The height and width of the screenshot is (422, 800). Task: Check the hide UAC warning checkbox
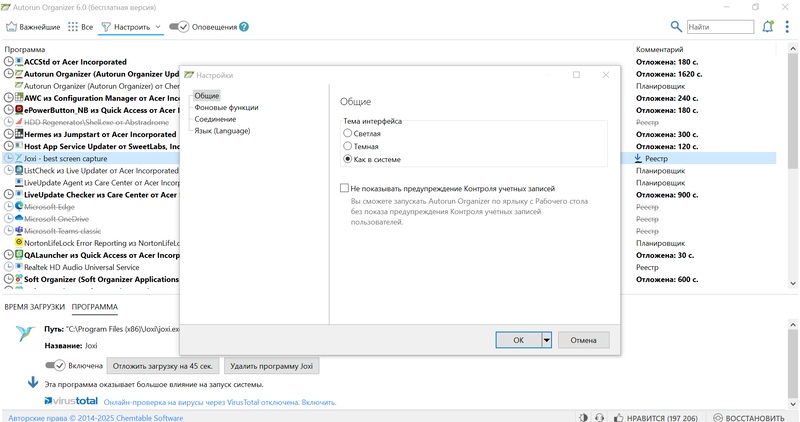(x=344, y=188)
